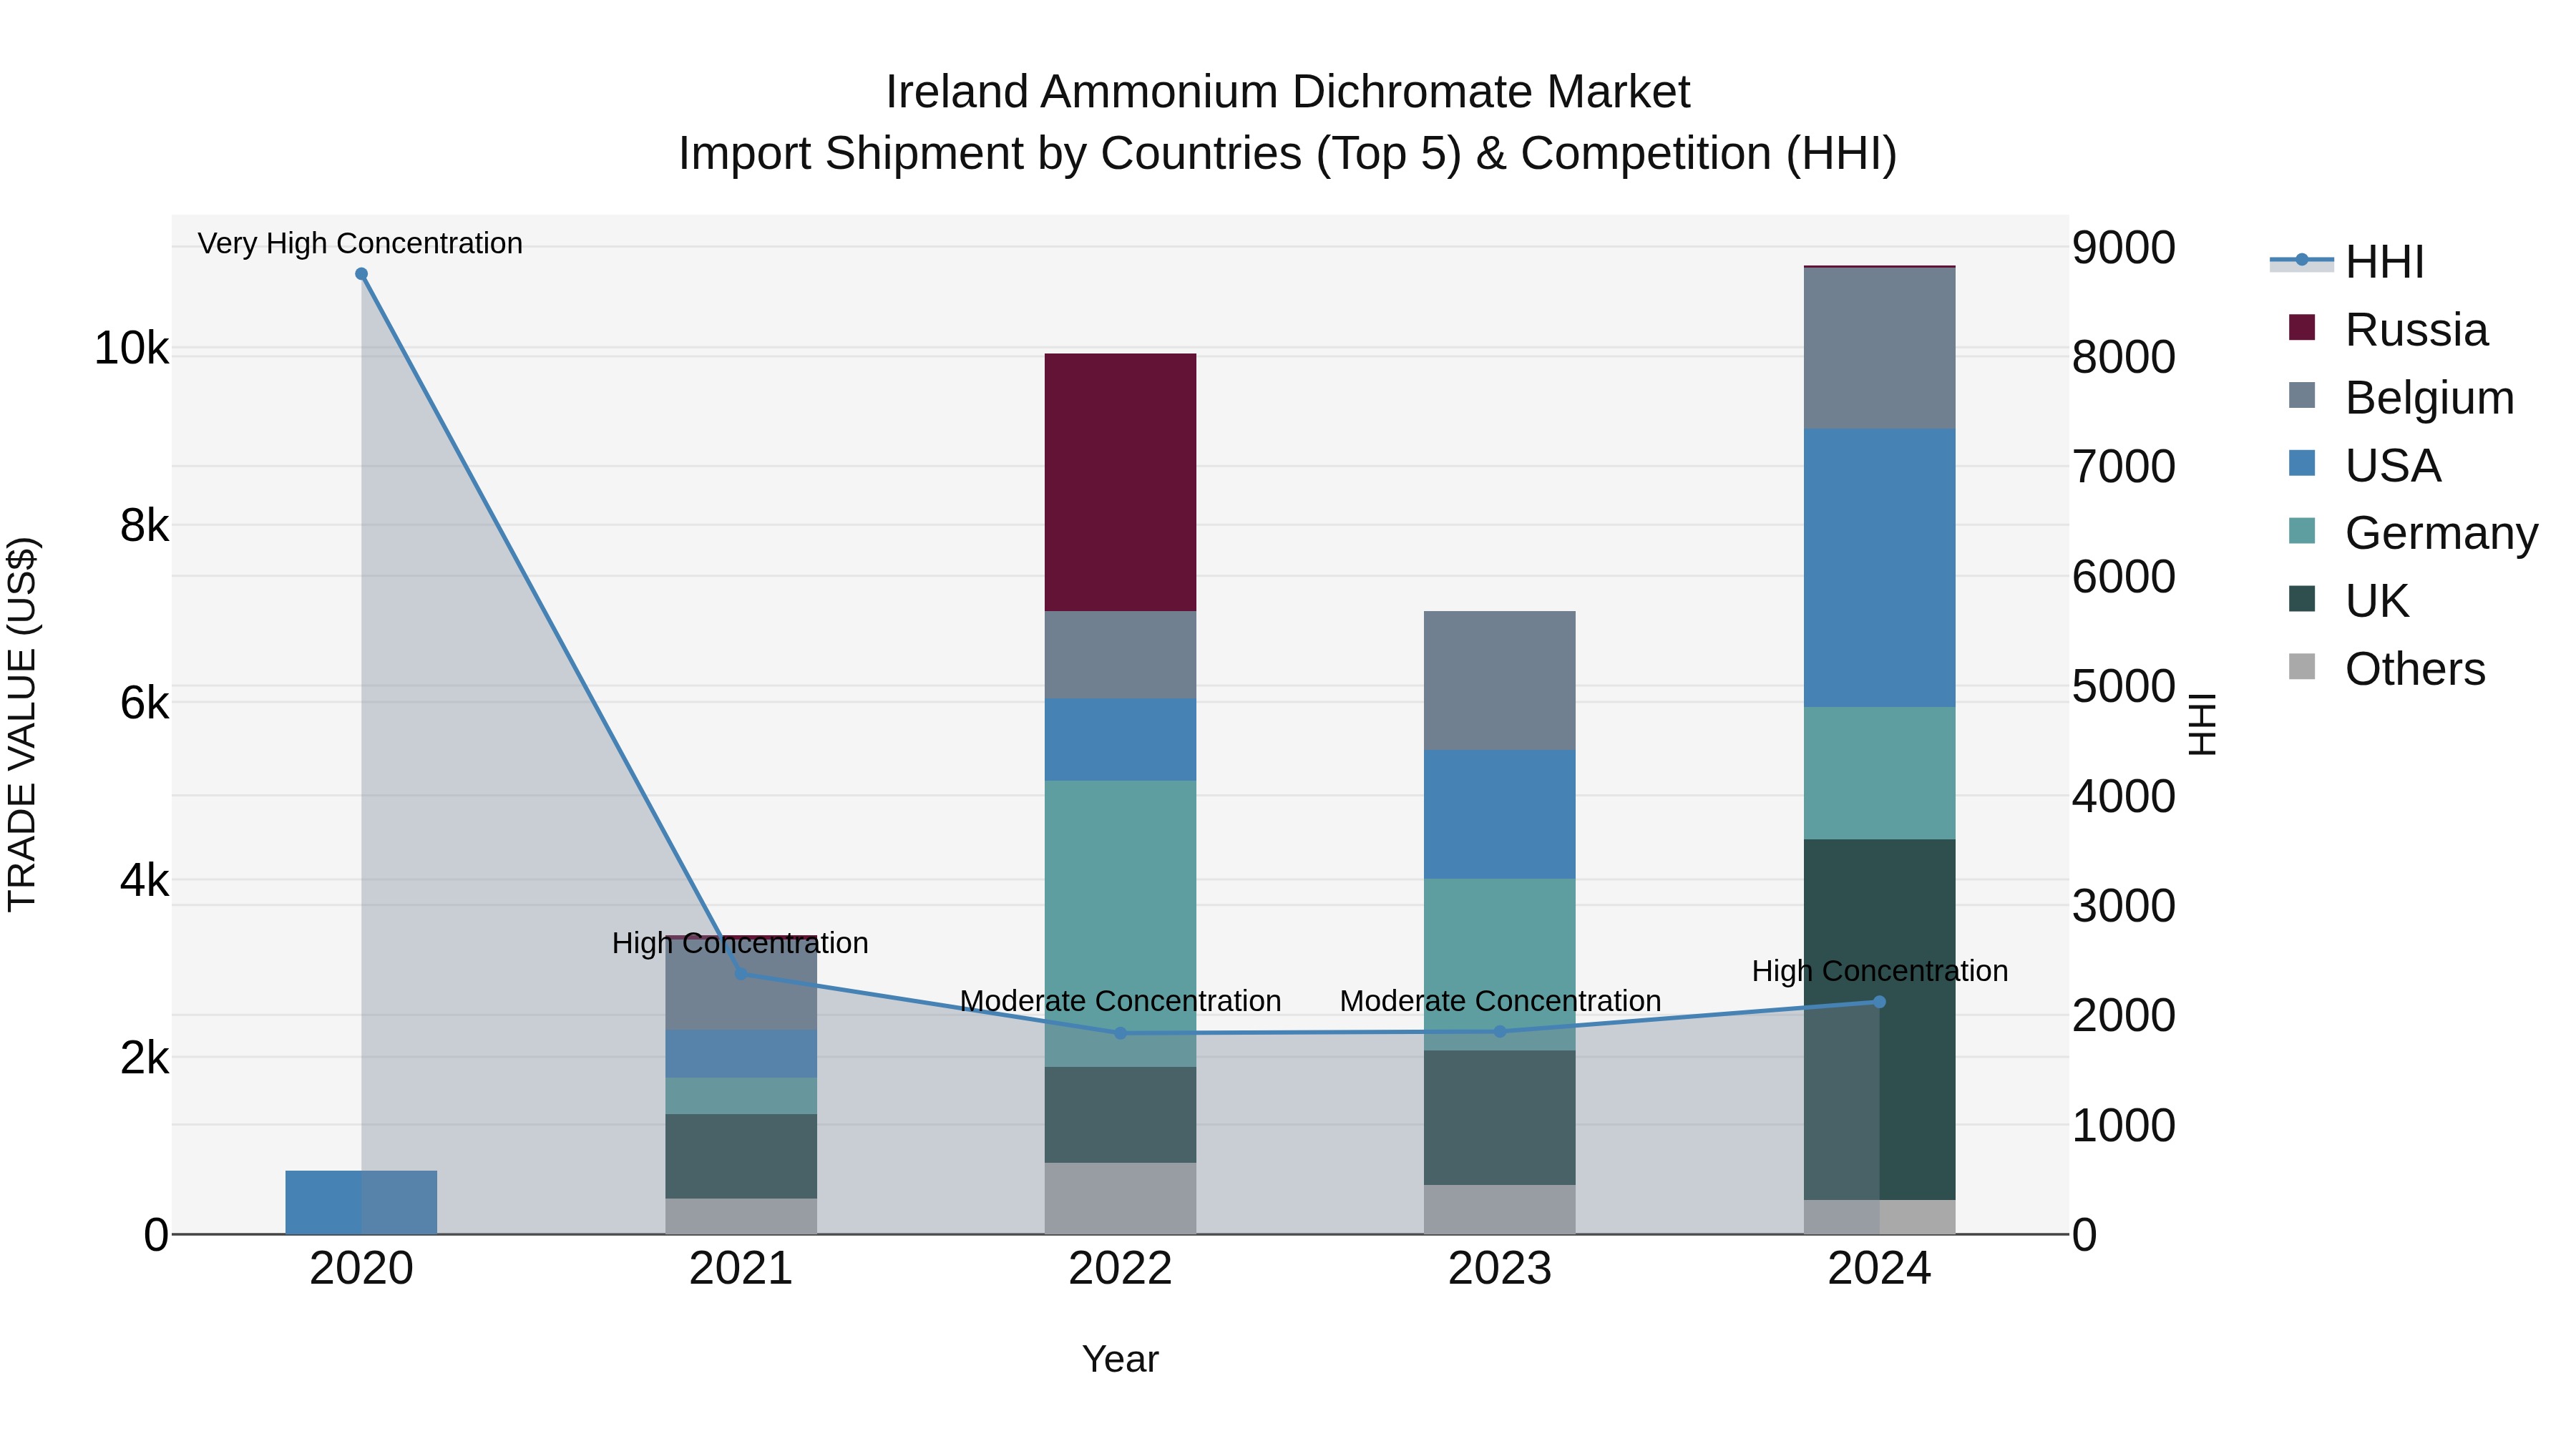Click the Others gray legend swatch
Viewport: 2576px width, 1449px height.
click(x=2302, y=666)
